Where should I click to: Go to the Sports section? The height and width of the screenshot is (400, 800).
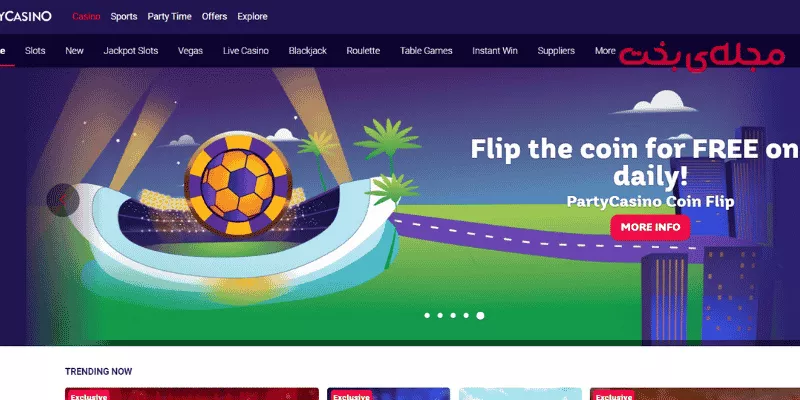(124, 16)
